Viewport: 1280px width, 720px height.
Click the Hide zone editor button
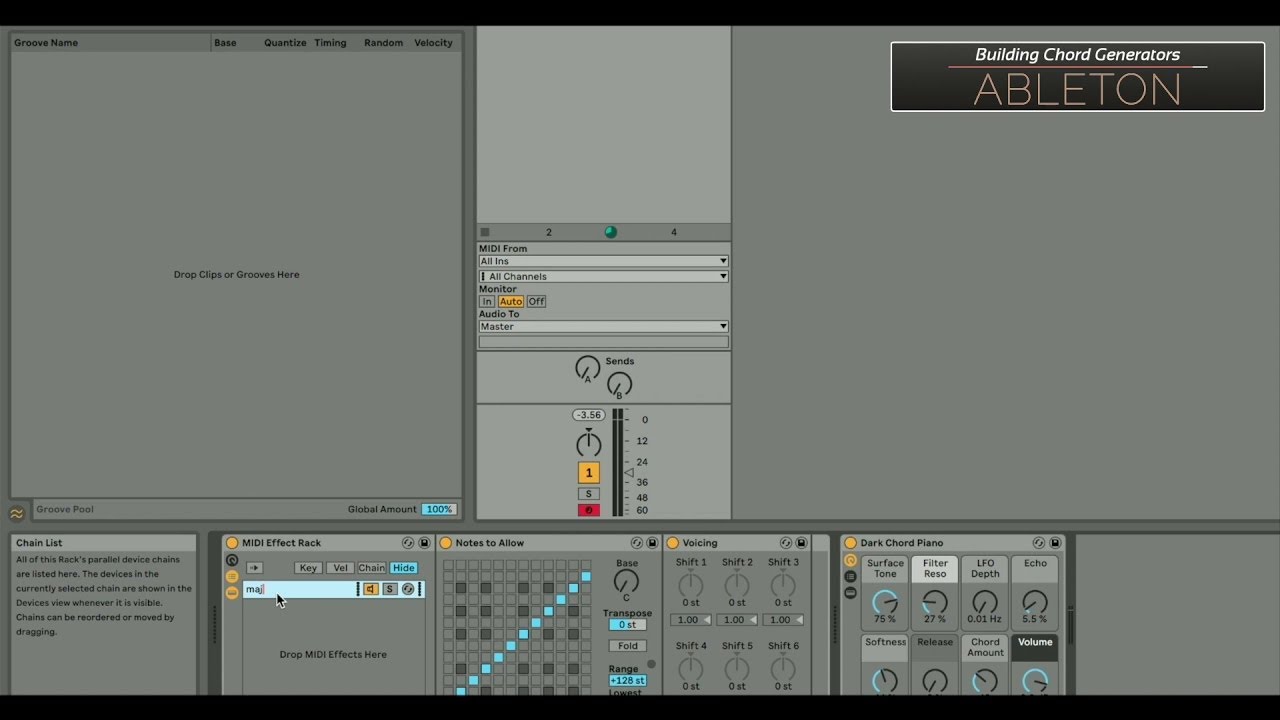[x=404, y=568]
